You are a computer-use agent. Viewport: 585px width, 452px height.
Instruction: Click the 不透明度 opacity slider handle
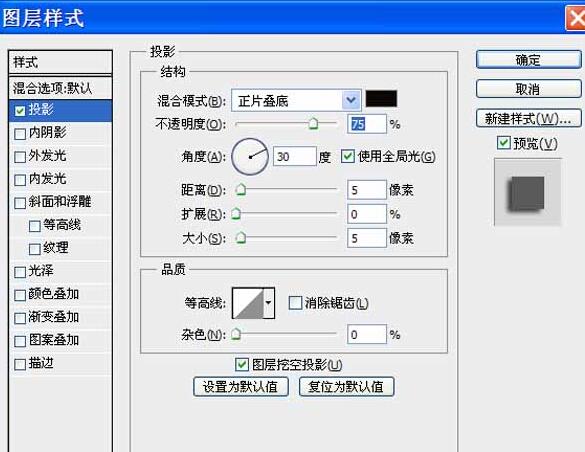coord(313,123)
